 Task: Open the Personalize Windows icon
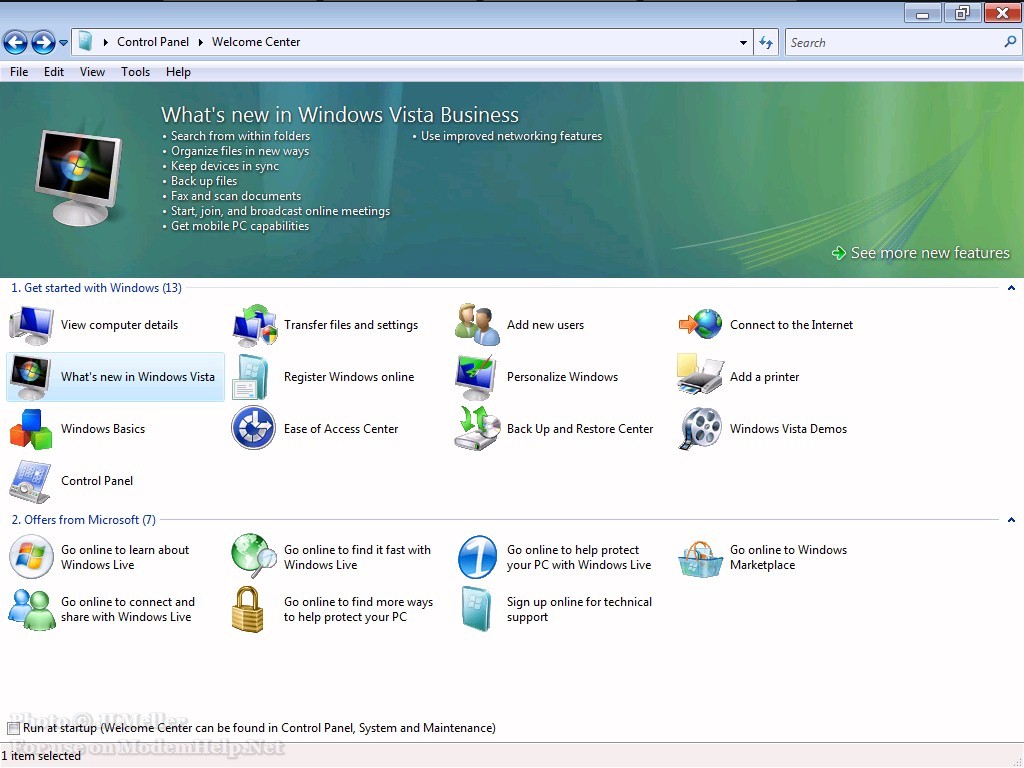tap(477, 377)
